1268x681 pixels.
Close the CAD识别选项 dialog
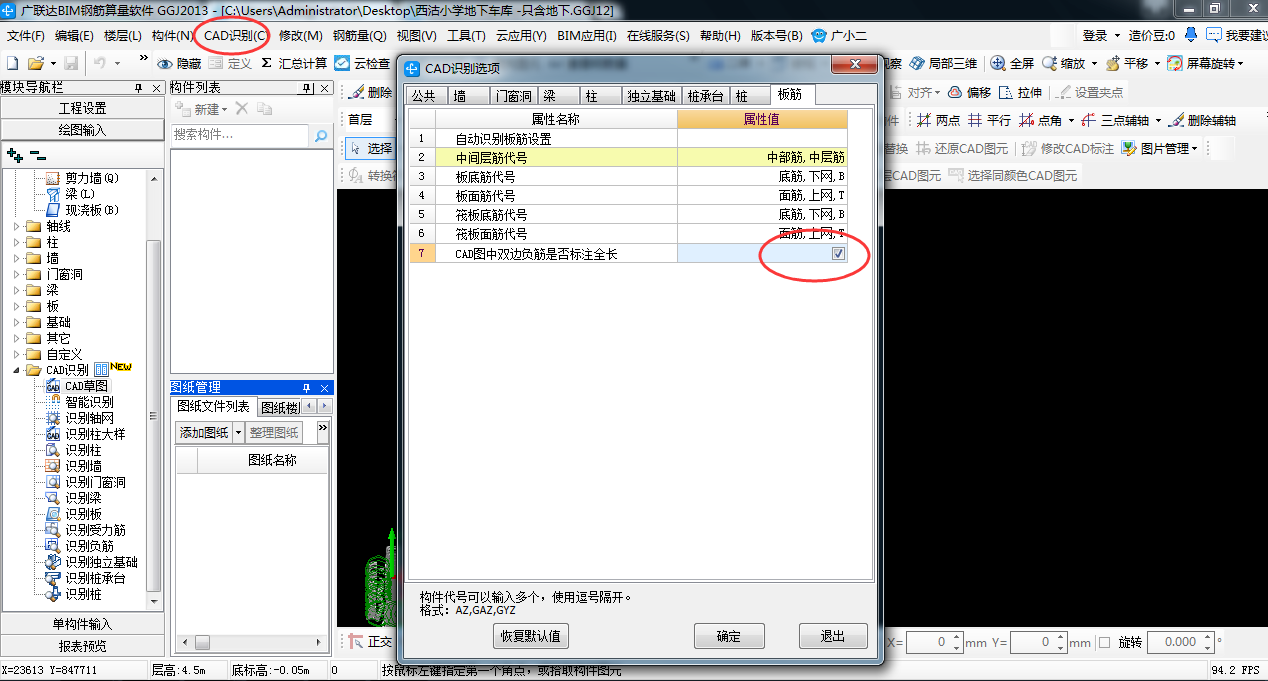(x=857, y=67)
